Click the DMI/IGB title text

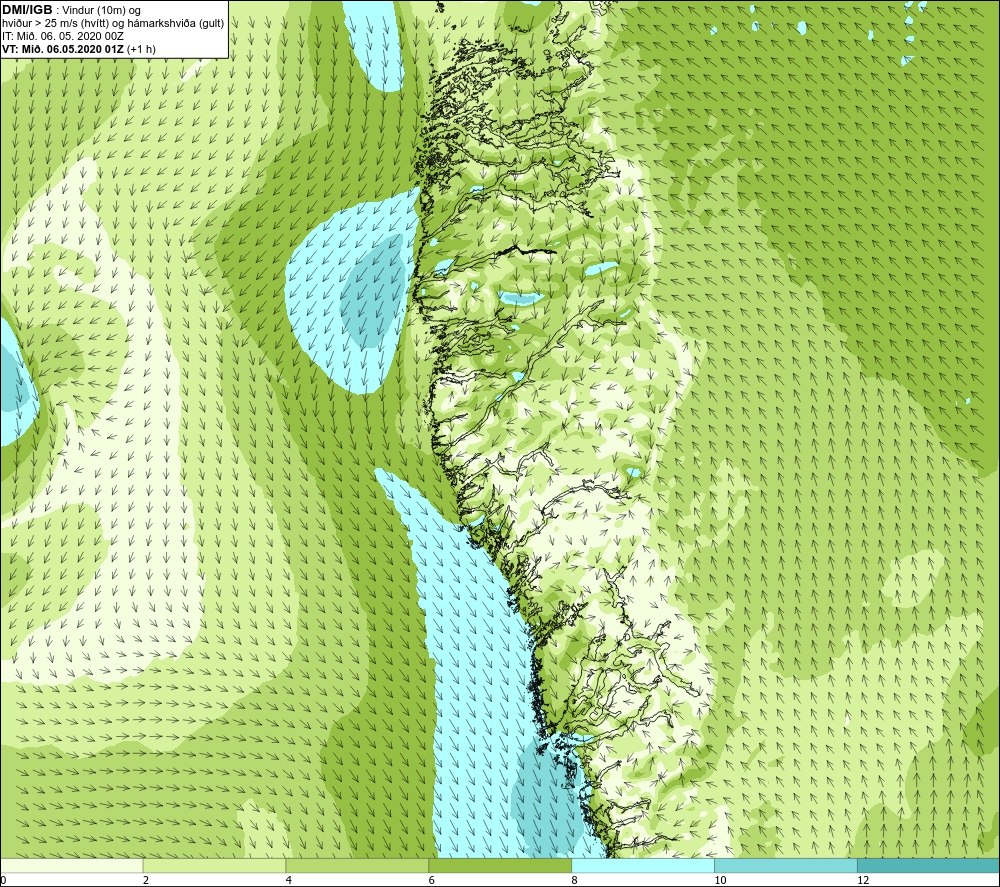27,10
